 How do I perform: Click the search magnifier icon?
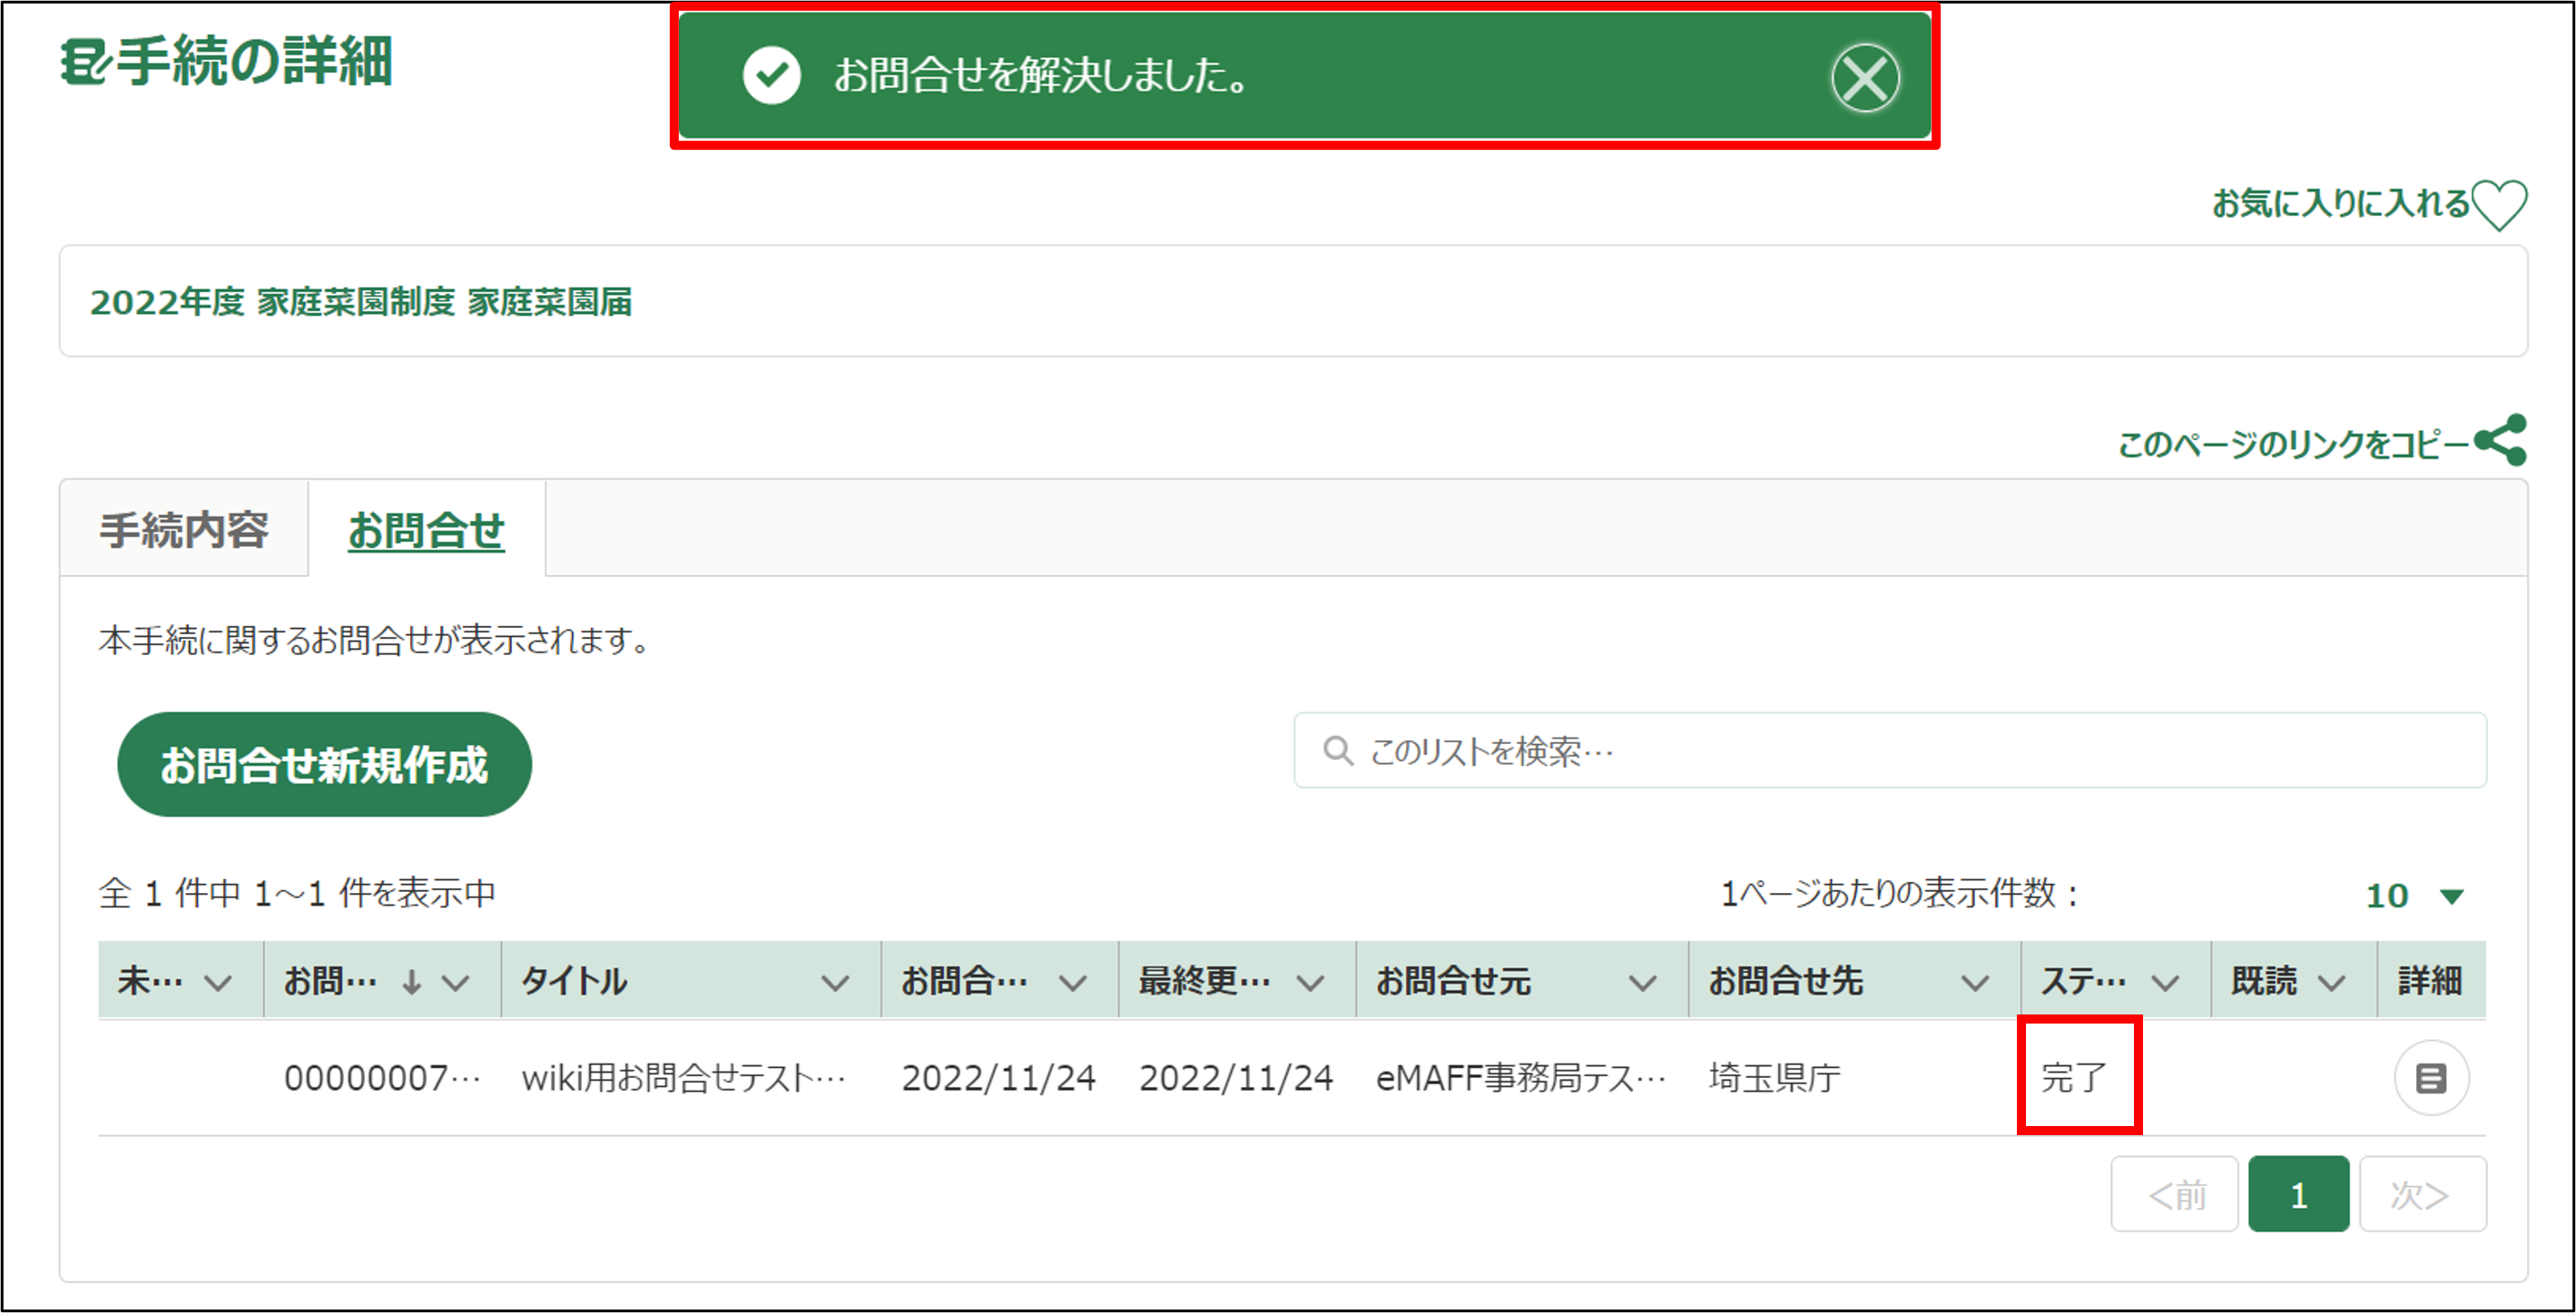click(1337, 750)
